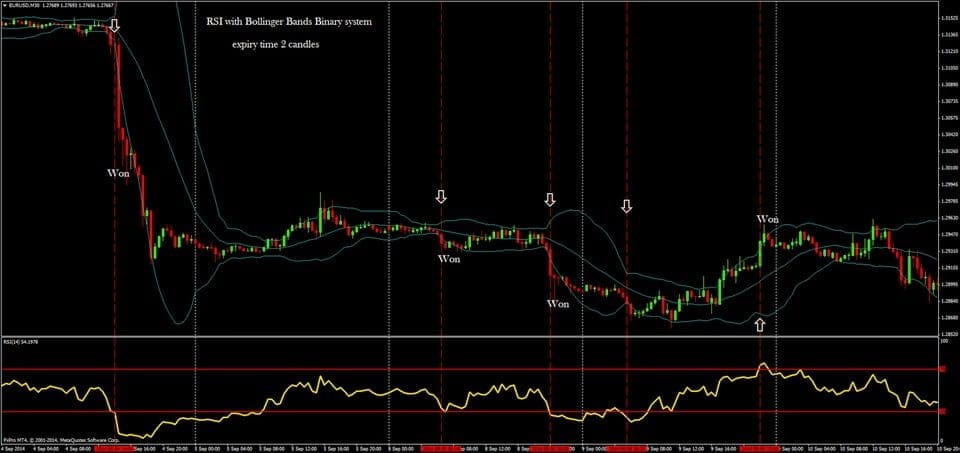This screenshot has width=960, height=453.
Task: Click the 1.28520 price on the price scale
Action: [x=949, y=334]
